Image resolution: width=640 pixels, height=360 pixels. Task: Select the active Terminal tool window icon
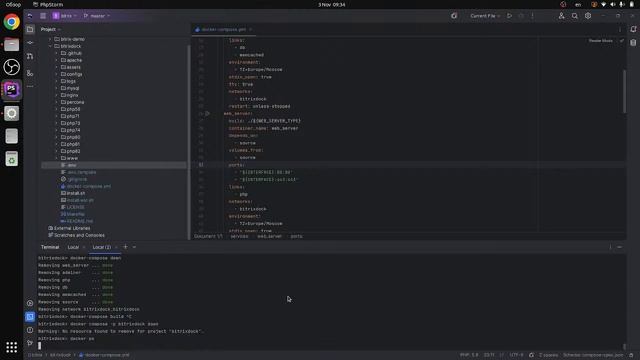tap(30, 317)
